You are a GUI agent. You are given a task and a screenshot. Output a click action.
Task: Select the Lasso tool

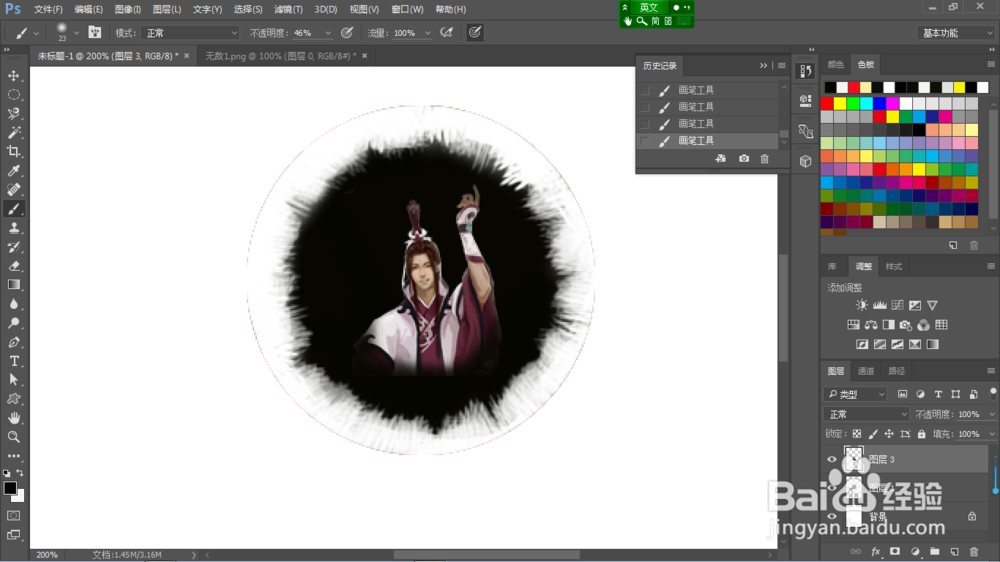(13, 114)
